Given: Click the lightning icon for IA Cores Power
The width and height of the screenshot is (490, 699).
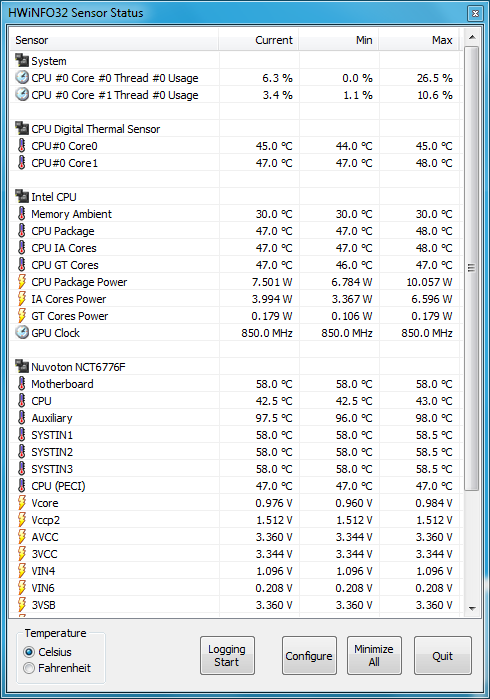Looking at the screenshot, I should coord(21,299).
